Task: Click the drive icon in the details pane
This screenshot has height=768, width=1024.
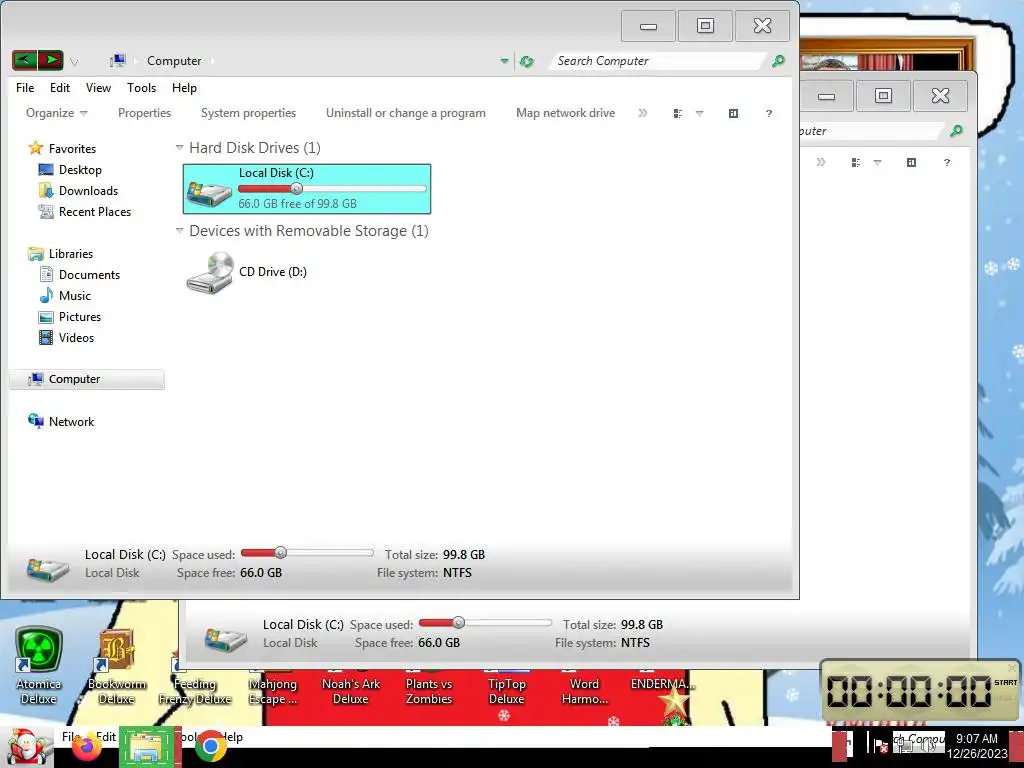Action: (x=48, y=568)
